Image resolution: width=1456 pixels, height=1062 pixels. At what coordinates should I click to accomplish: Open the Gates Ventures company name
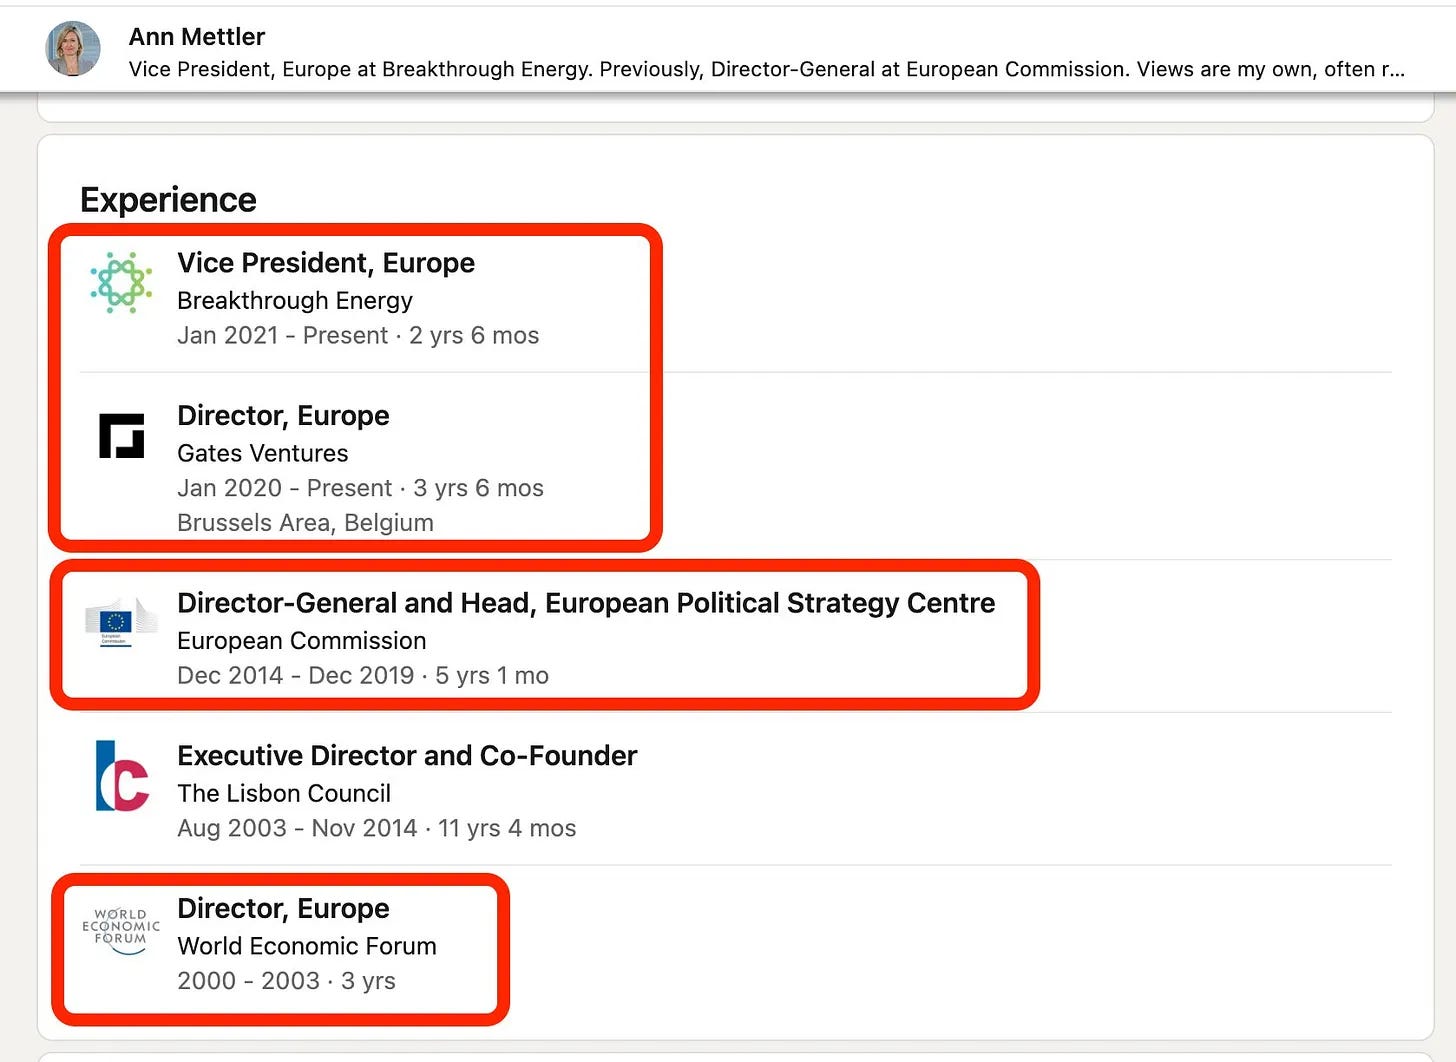point(263,454)
